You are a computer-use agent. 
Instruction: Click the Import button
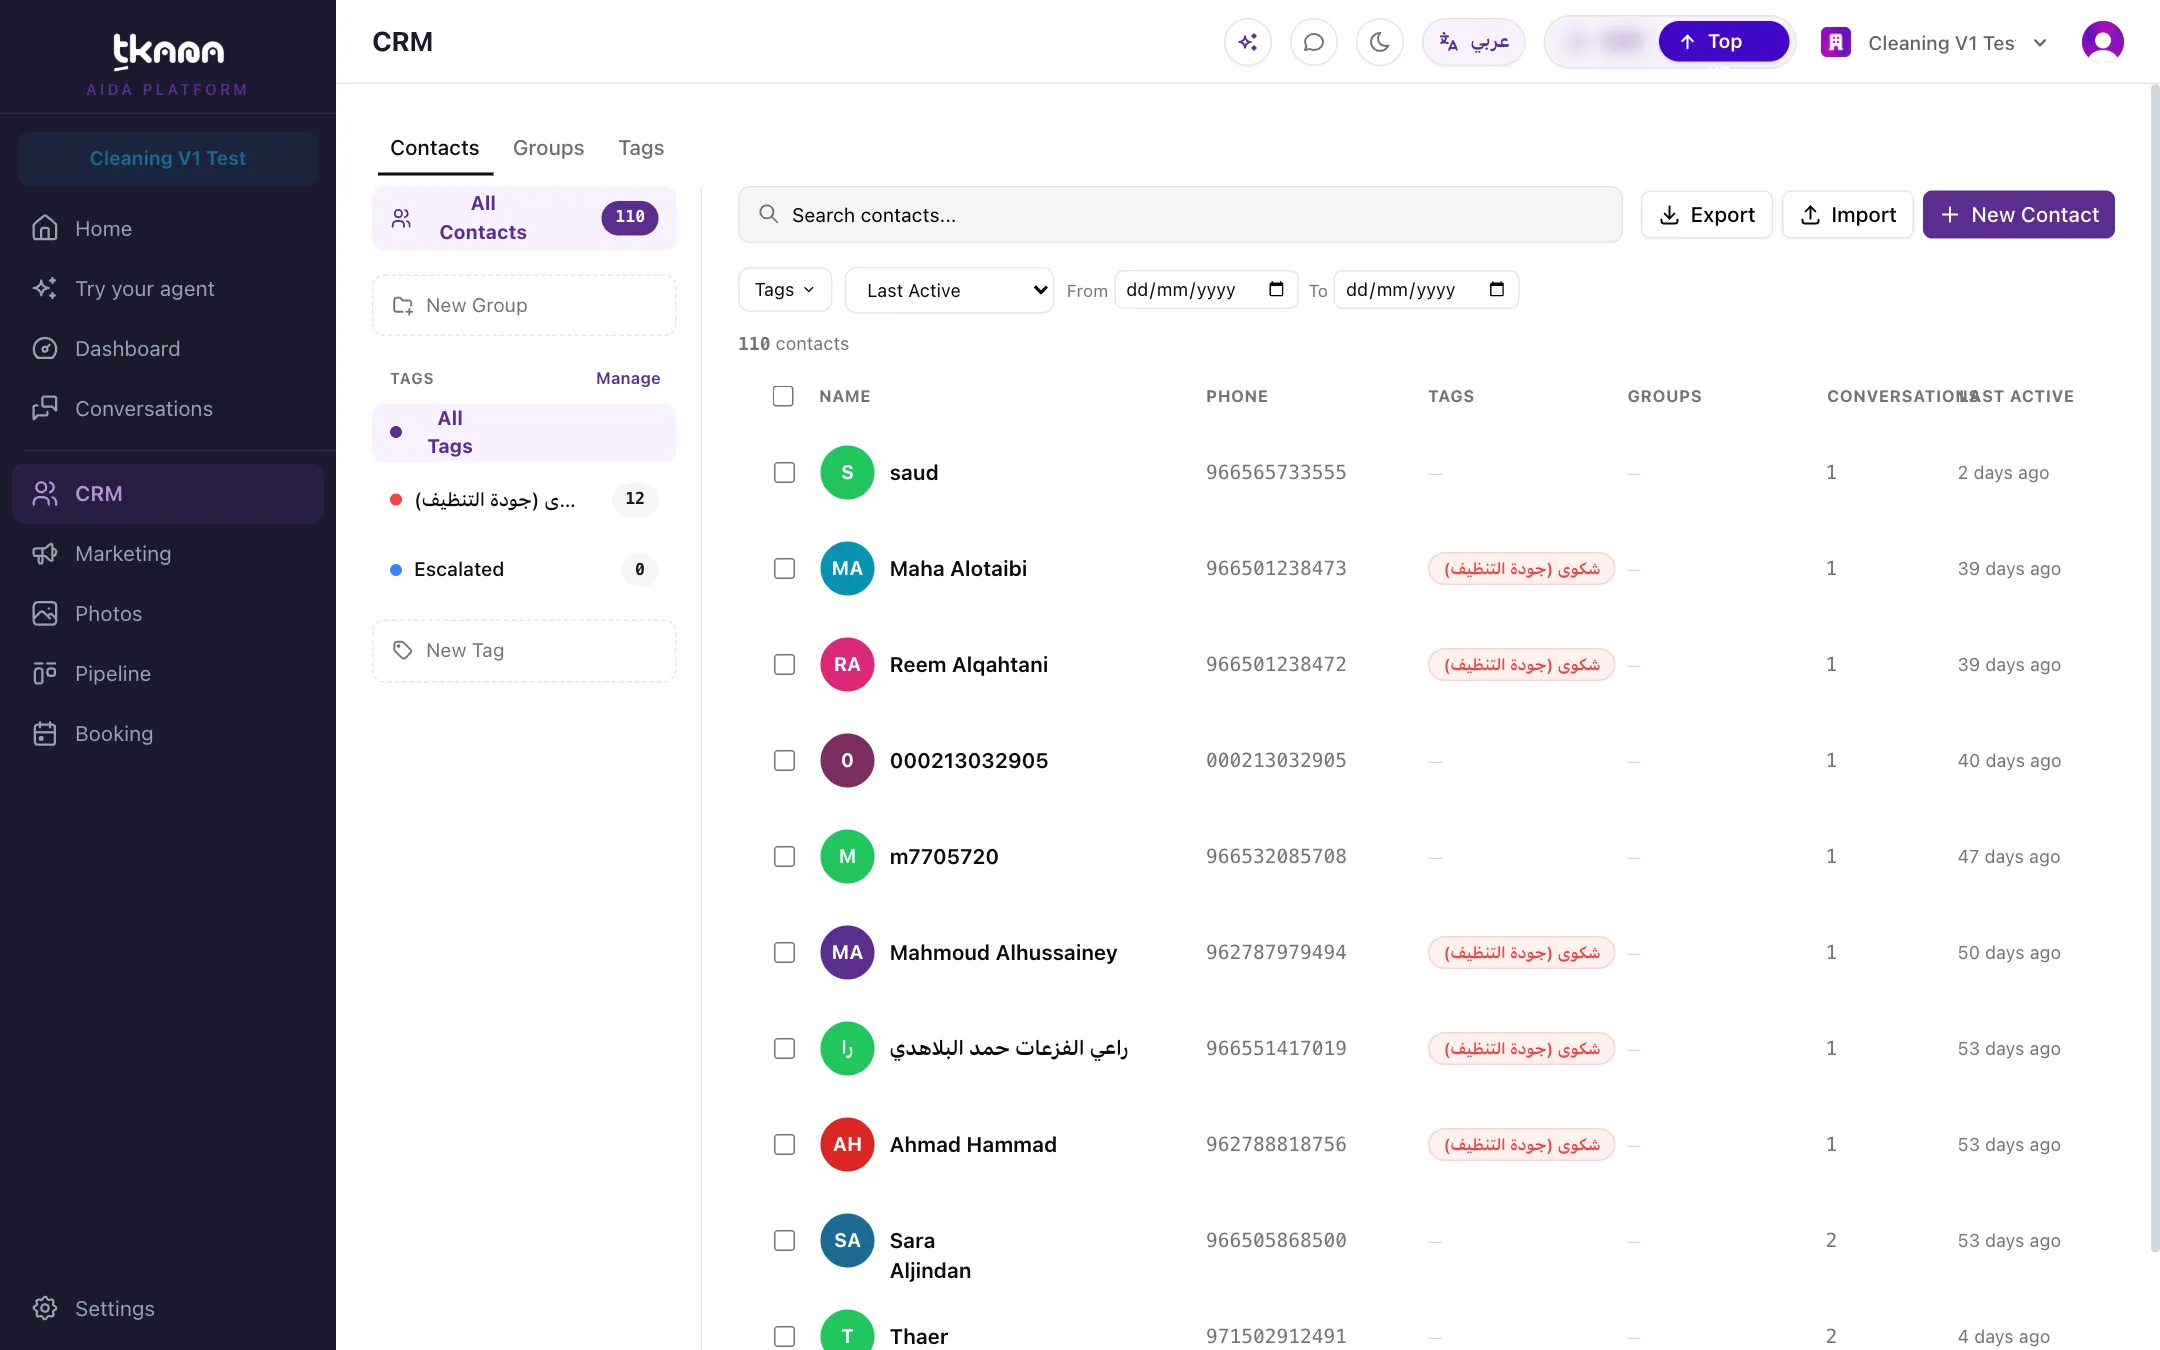coord(1847,215)
